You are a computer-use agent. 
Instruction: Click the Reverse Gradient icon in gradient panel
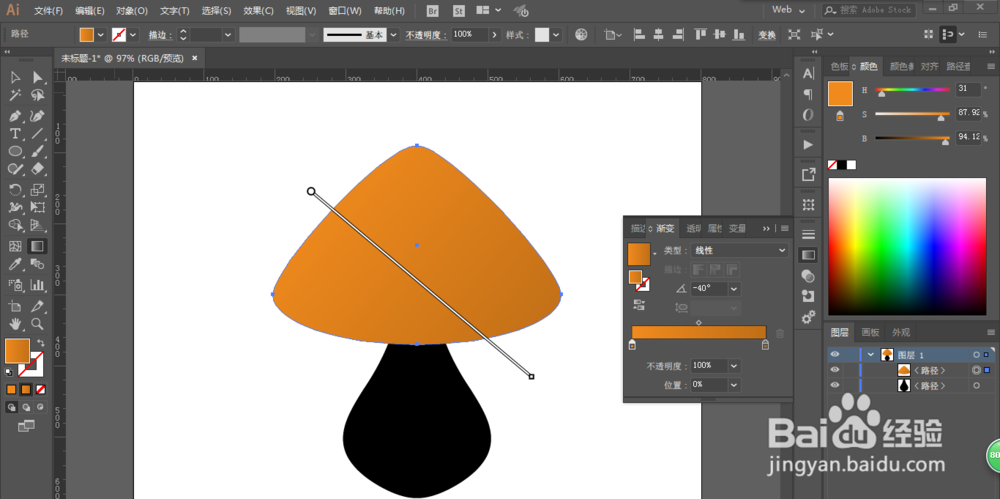coord(640,306)
